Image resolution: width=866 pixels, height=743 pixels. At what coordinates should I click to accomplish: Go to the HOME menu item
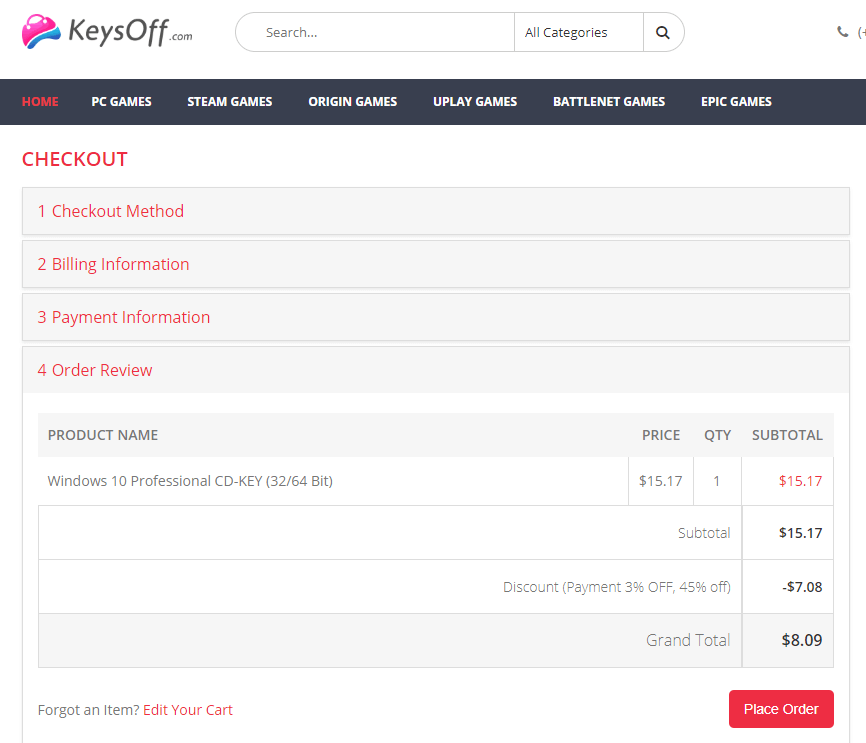pyautogui.click(x=40, y=101)
